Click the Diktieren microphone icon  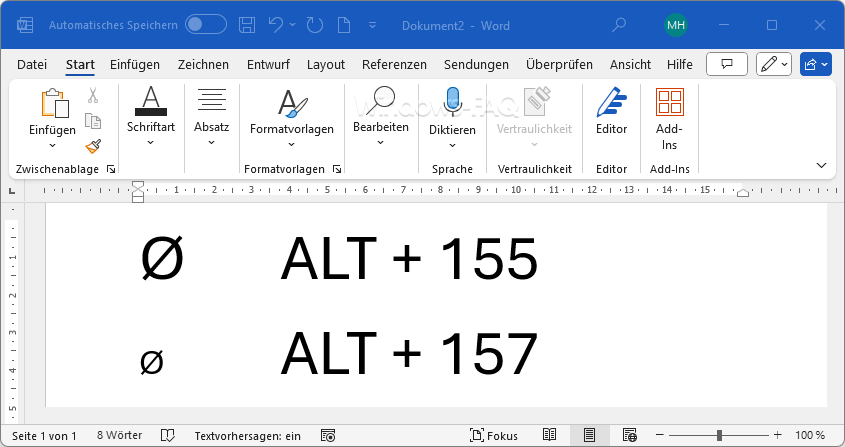pyautogui.click(x=453, y=102)
